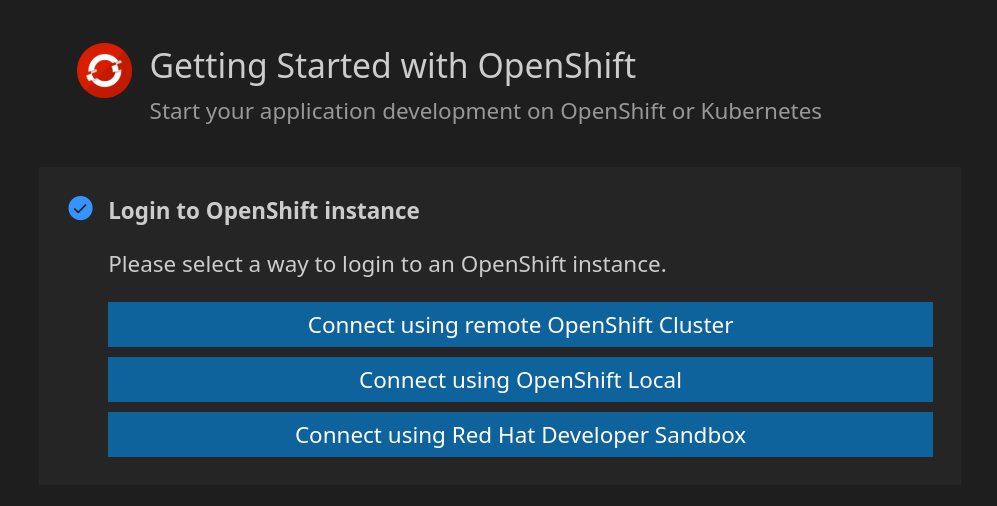Start login via the top blue button

click(520, 325)
